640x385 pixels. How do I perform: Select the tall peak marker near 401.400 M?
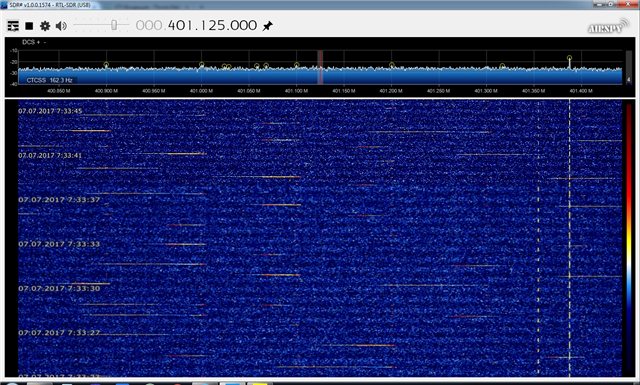[x=569, y=58]
